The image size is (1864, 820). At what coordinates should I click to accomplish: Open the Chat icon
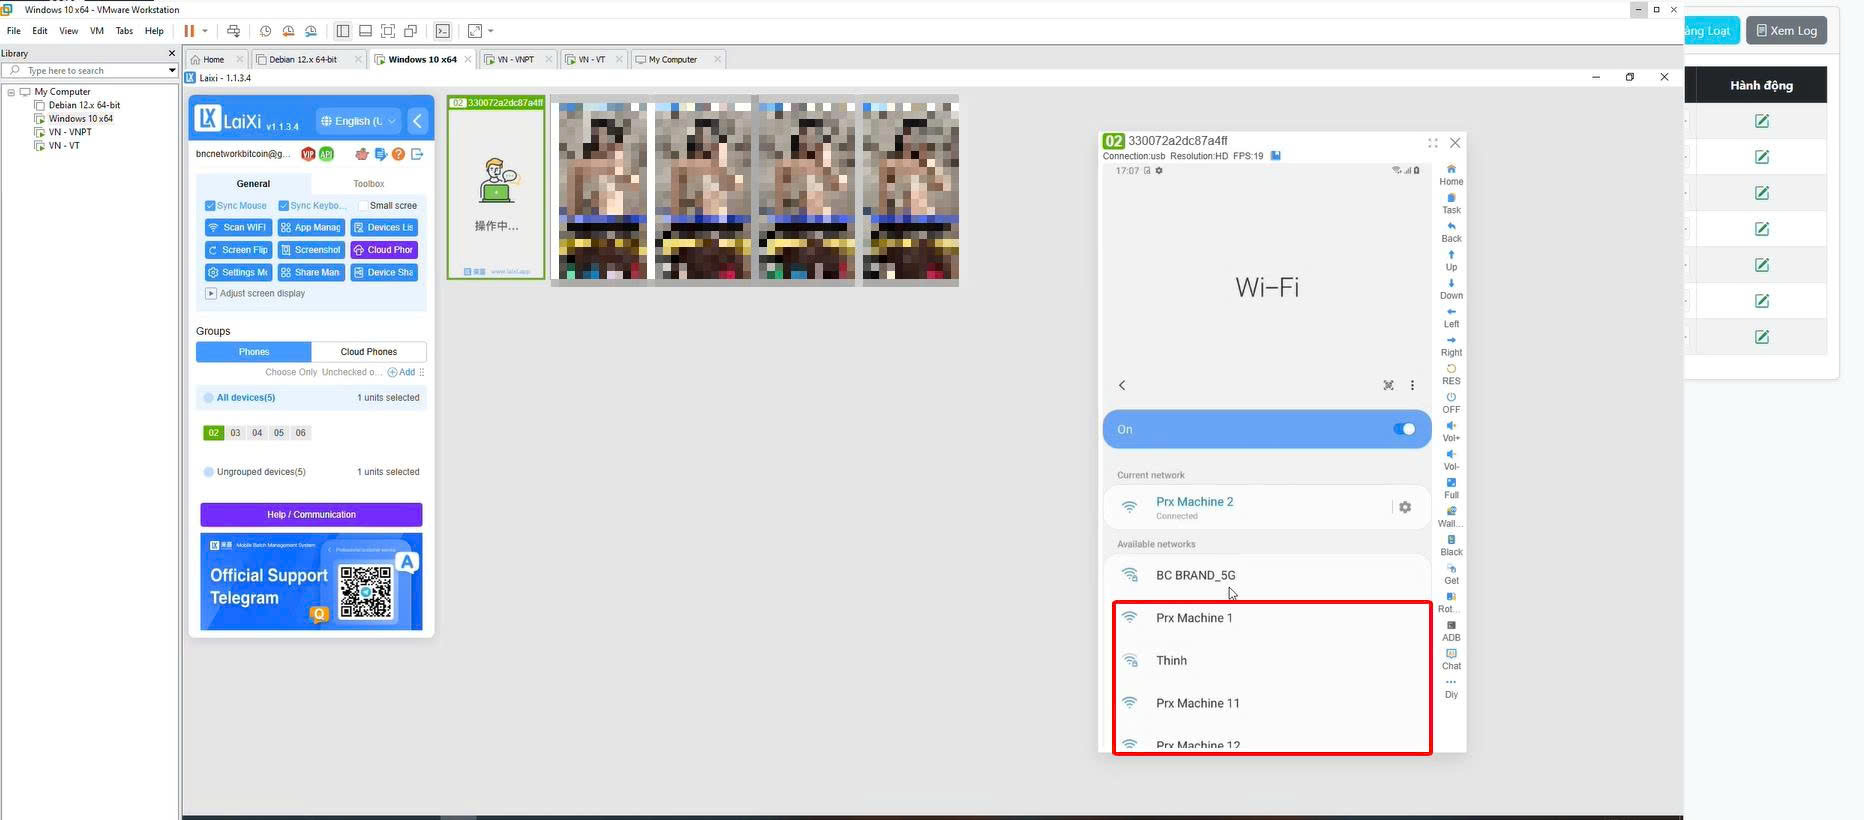point(1451,654)
